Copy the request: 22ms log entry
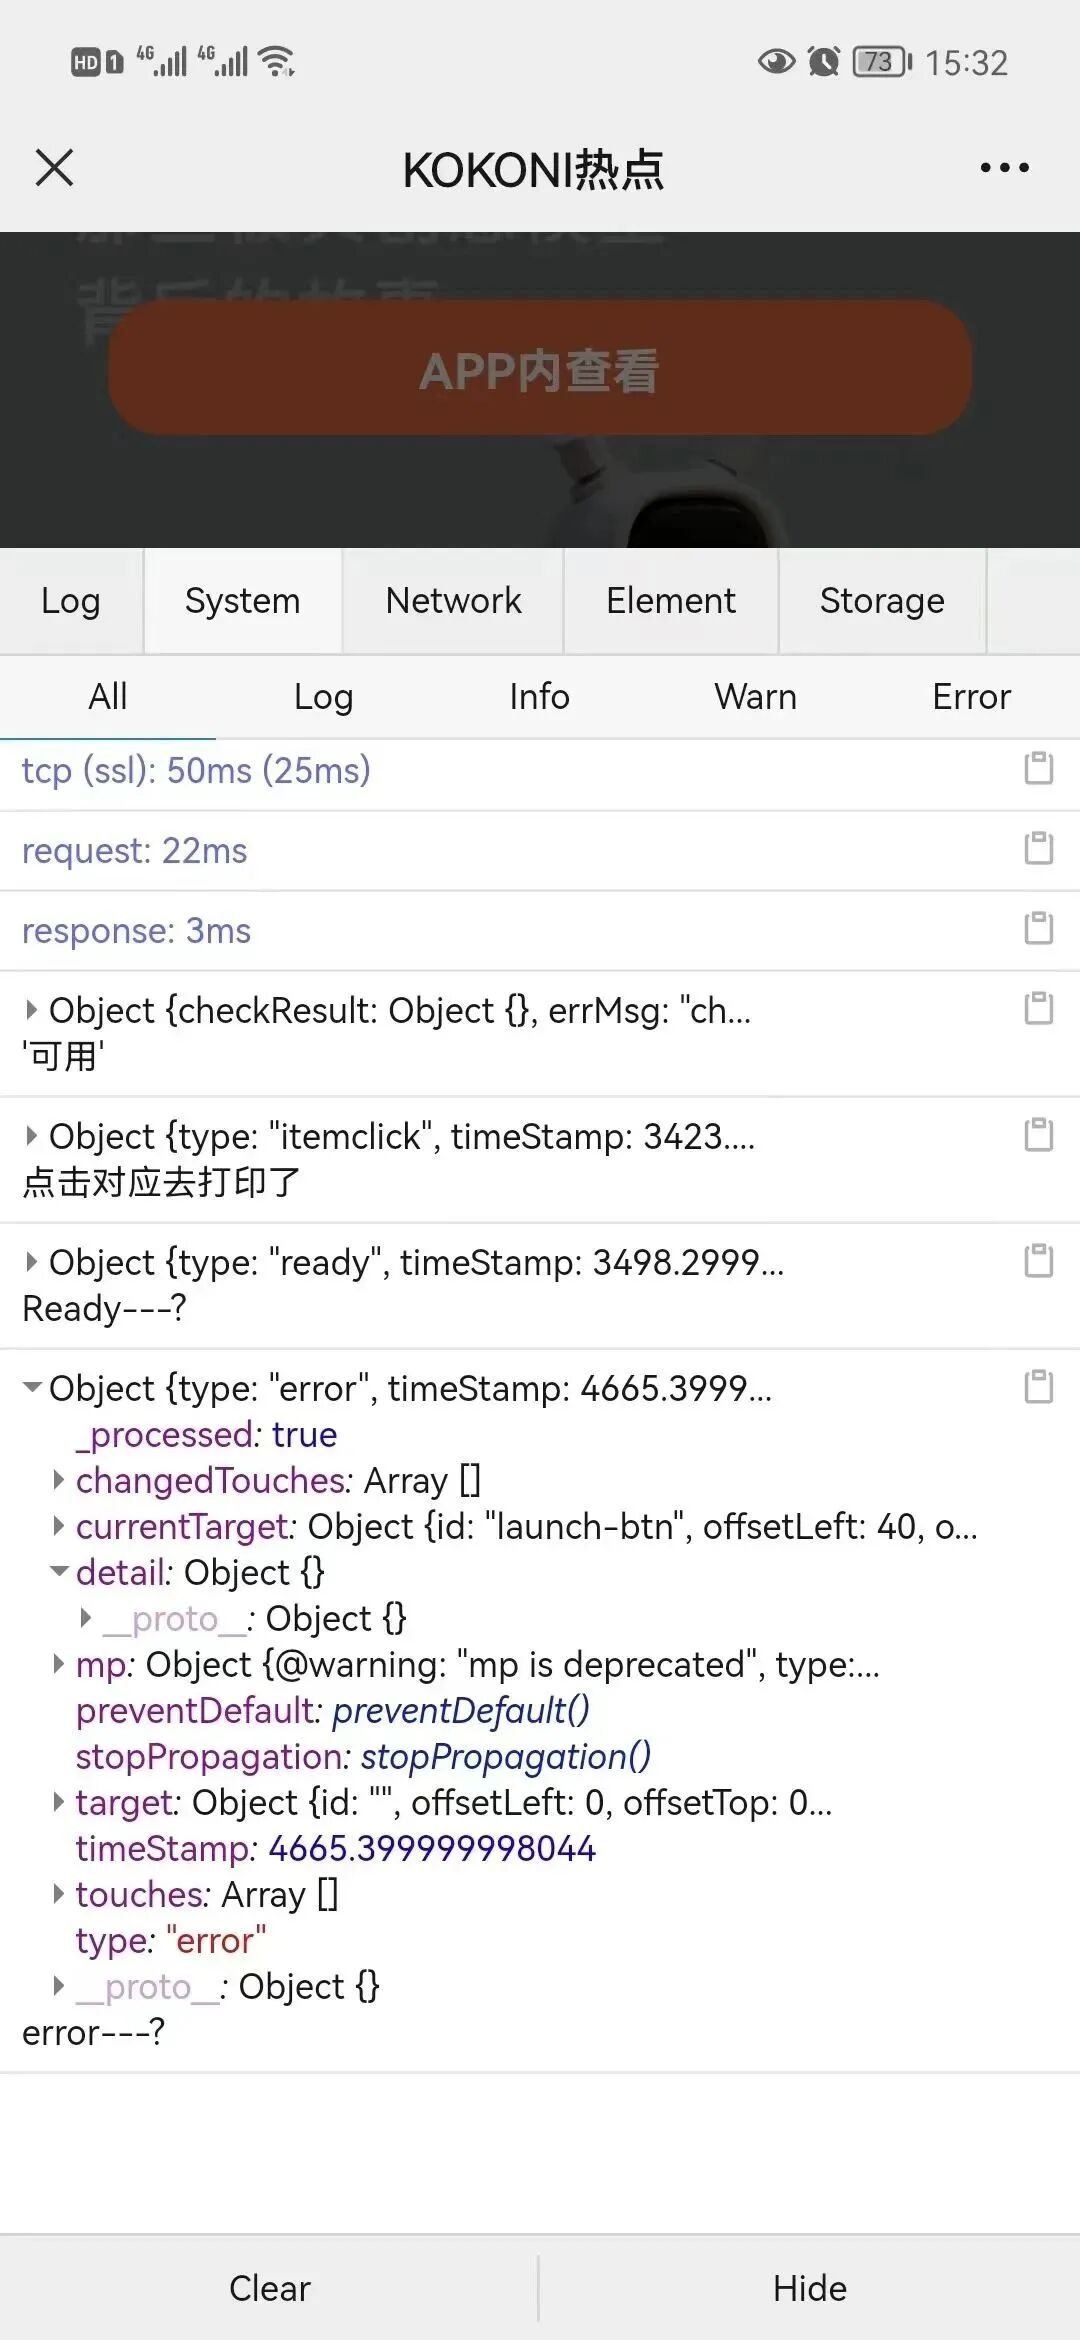The width and height of the screenshot is (1080, 2340). [x=1039, y=848]
